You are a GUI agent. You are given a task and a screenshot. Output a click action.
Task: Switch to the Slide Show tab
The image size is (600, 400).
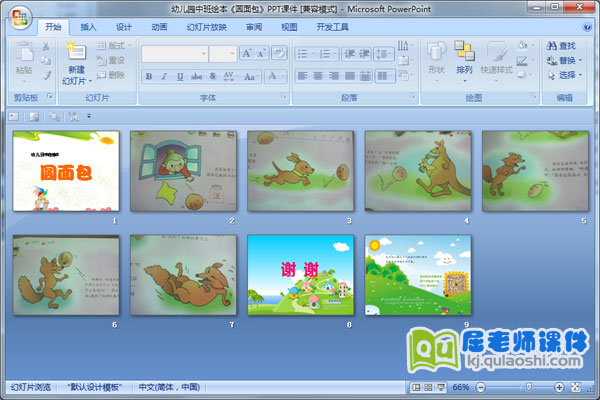click(207, 27)
